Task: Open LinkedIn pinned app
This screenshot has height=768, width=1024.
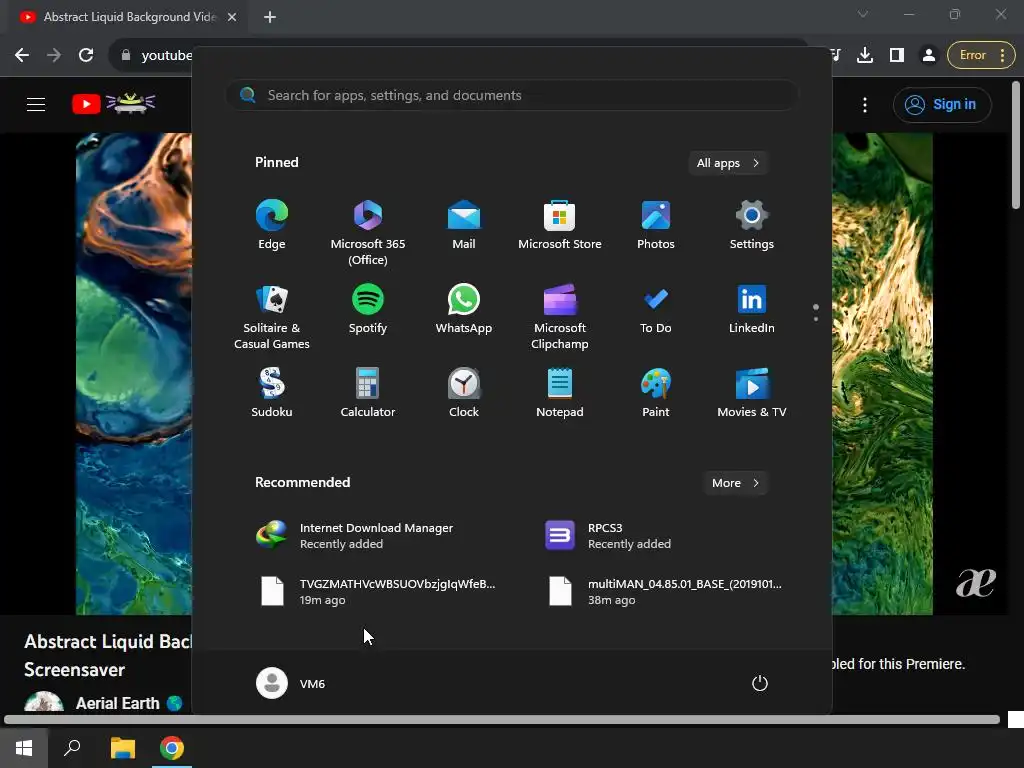Action: (752, 309)
